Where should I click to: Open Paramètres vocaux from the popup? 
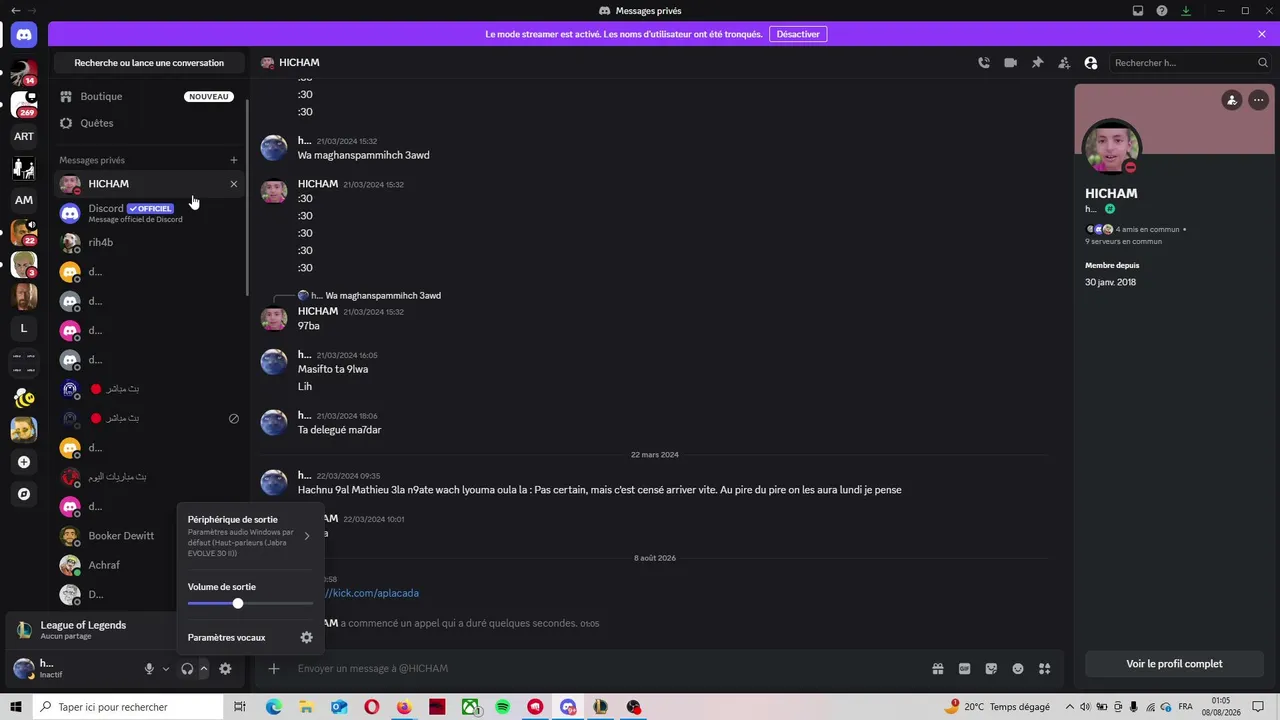click(x=250, y=638)
